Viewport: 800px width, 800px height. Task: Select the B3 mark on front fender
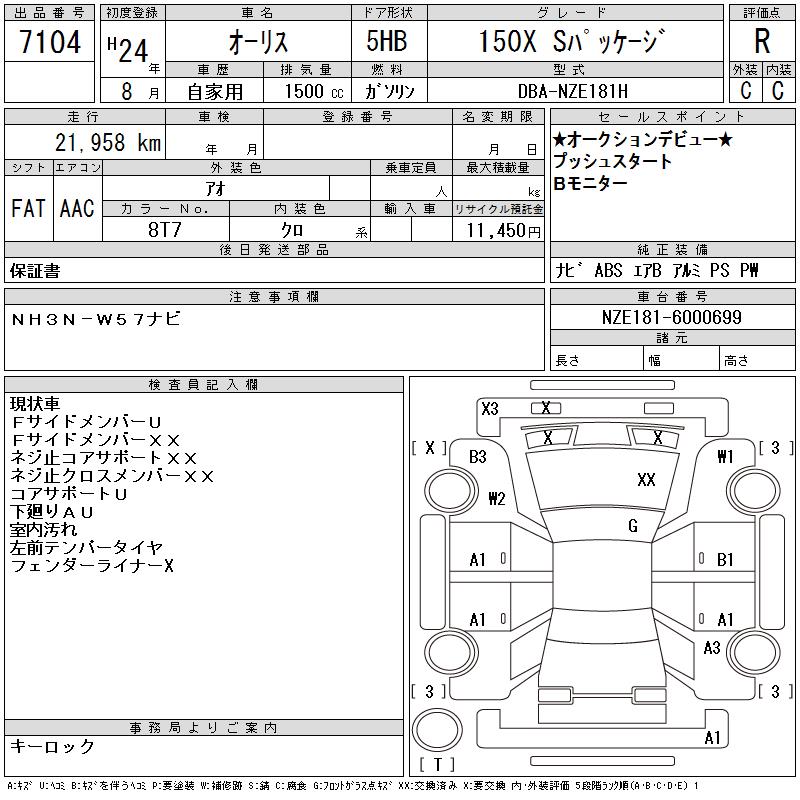[x=478, y=457]
